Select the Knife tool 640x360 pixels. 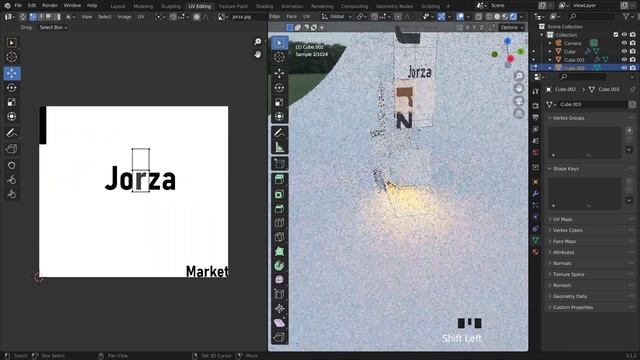click(x=280, y=237)
